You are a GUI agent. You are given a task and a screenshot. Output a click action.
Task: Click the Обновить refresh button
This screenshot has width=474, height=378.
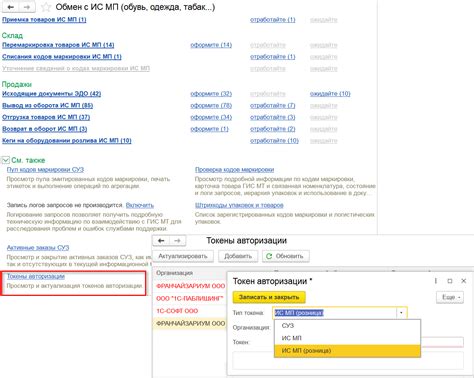click(285, 256)
